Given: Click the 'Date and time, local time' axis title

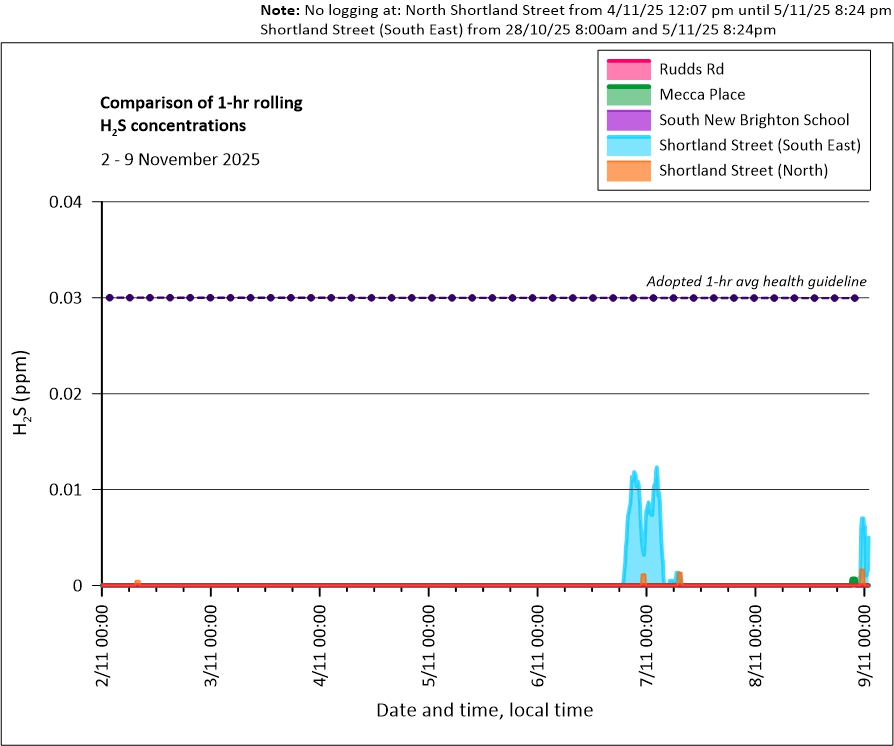Looking at the screenshot, I should [484, 711].
